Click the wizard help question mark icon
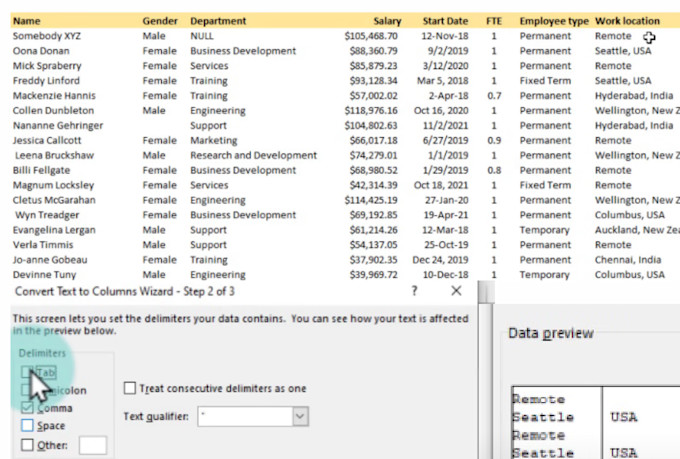680x459 pixels. [415, 291]
